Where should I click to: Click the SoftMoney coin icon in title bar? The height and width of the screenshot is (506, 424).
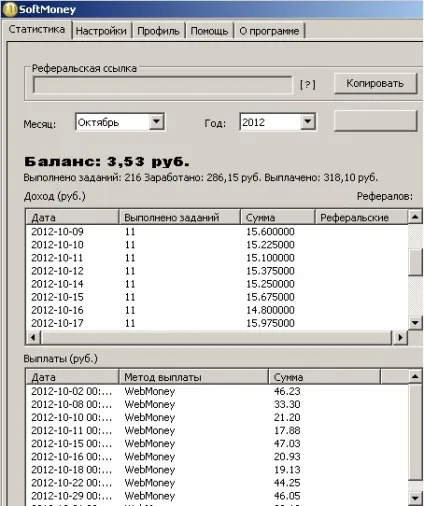9,9
